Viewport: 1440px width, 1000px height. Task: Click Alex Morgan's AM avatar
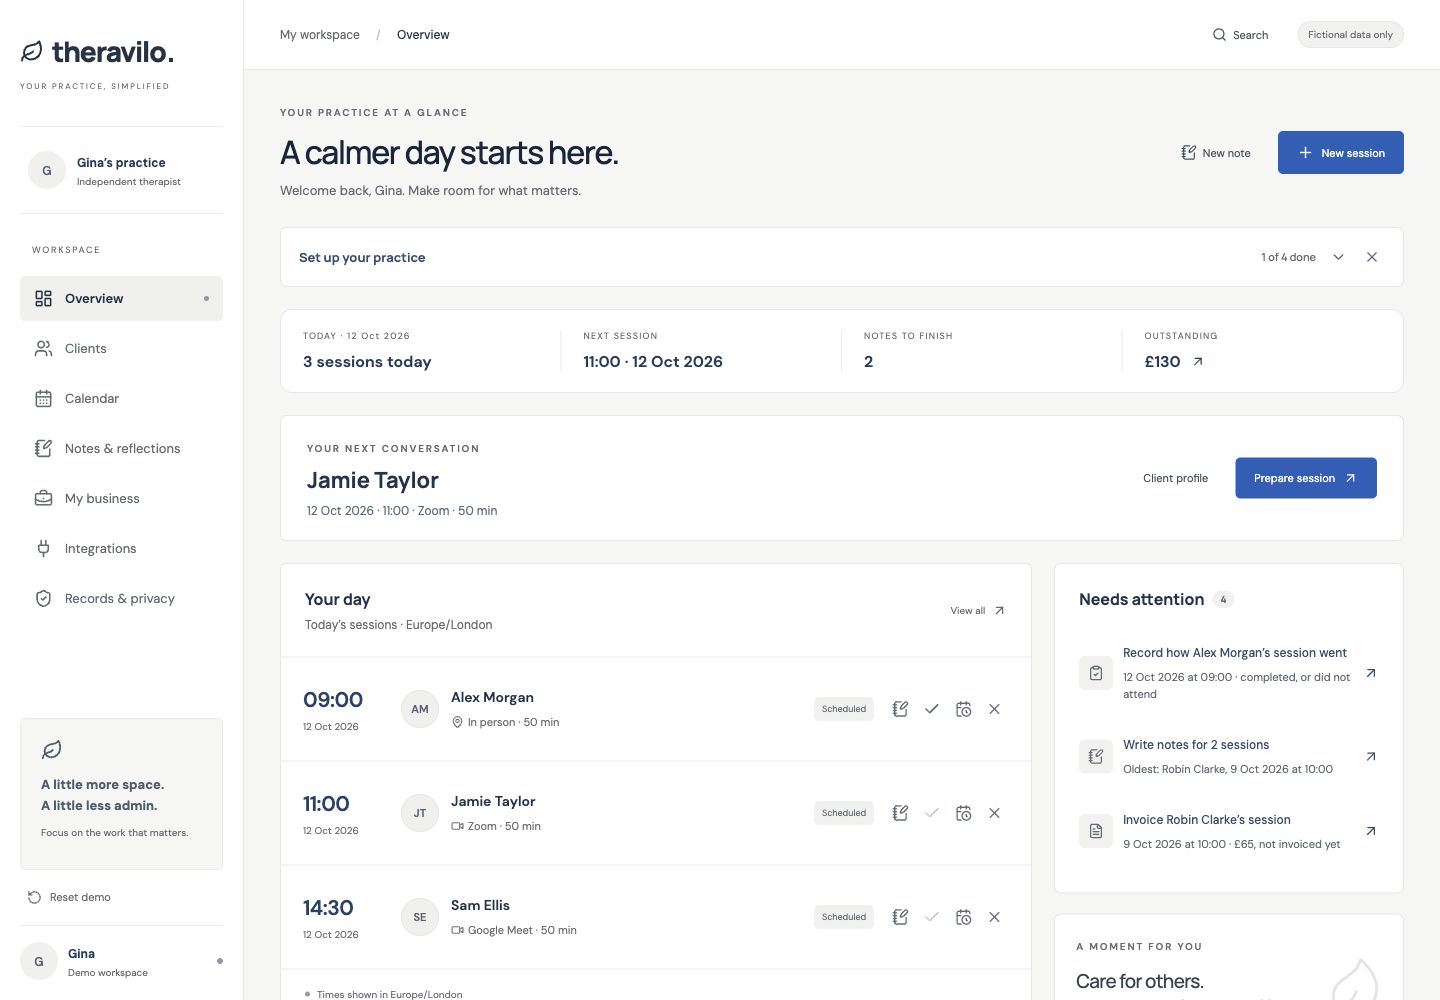(x=420, y=709)
